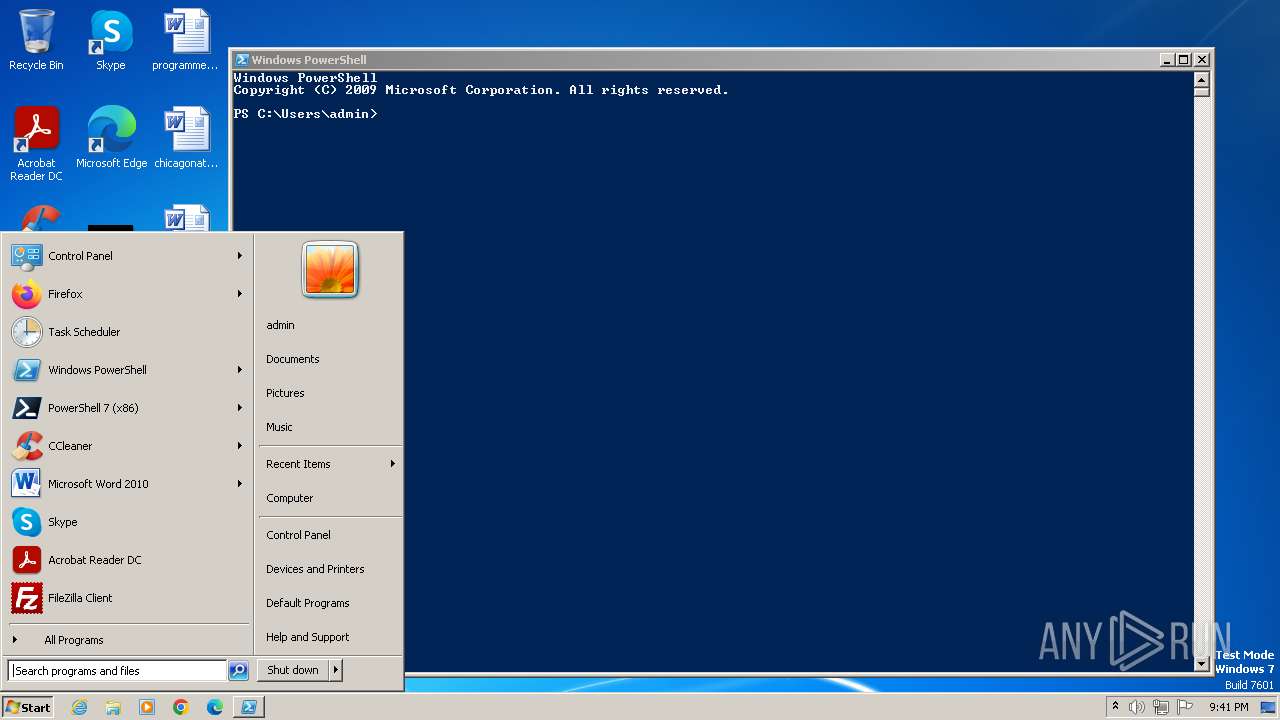Click the search programs and files box

[x=117, y=671]
